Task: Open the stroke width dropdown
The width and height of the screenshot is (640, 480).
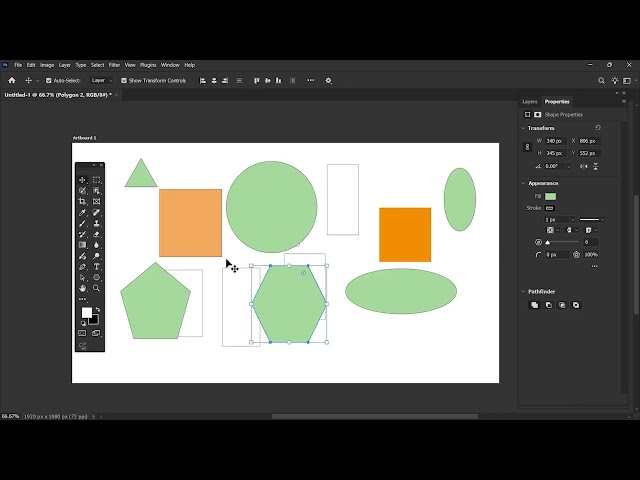Action: pos(573,220)
